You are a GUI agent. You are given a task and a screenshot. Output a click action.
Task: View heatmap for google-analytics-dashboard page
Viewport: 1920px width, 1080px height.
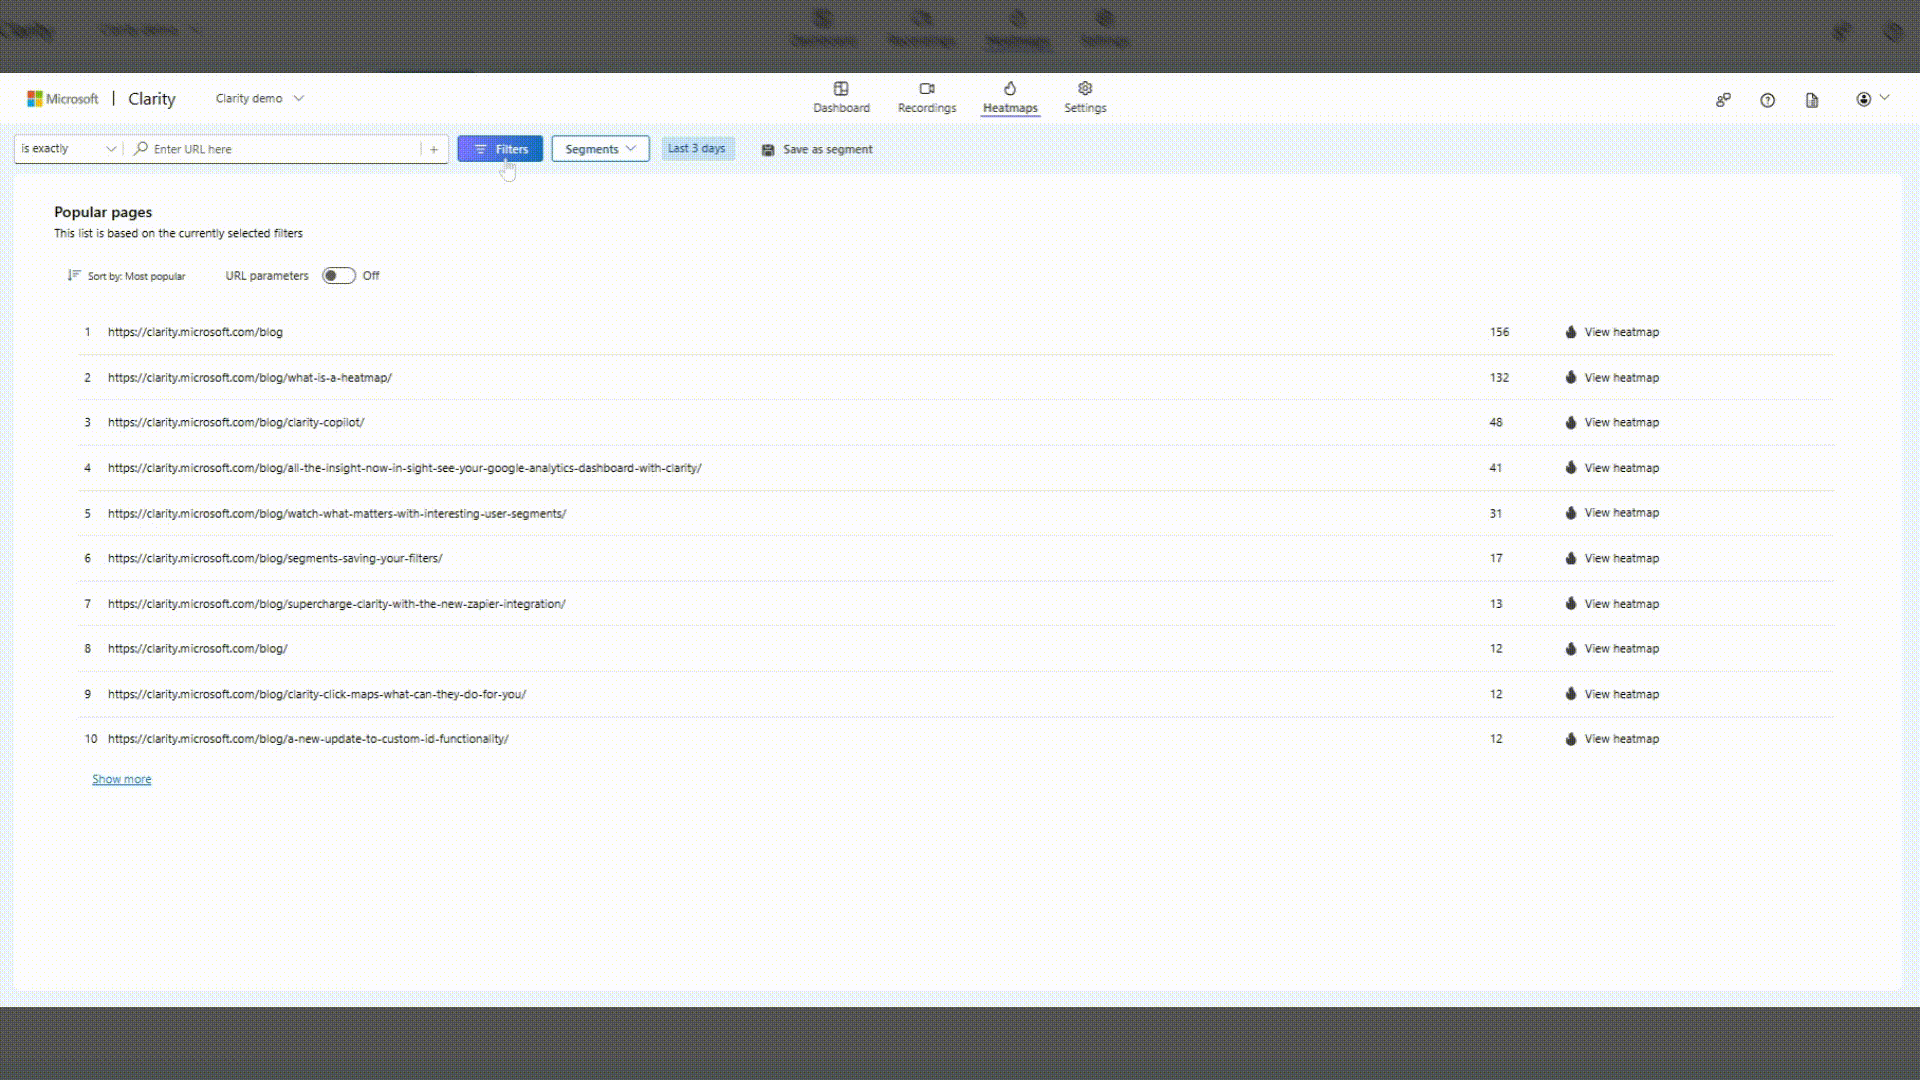click(x=1612, y=468)
